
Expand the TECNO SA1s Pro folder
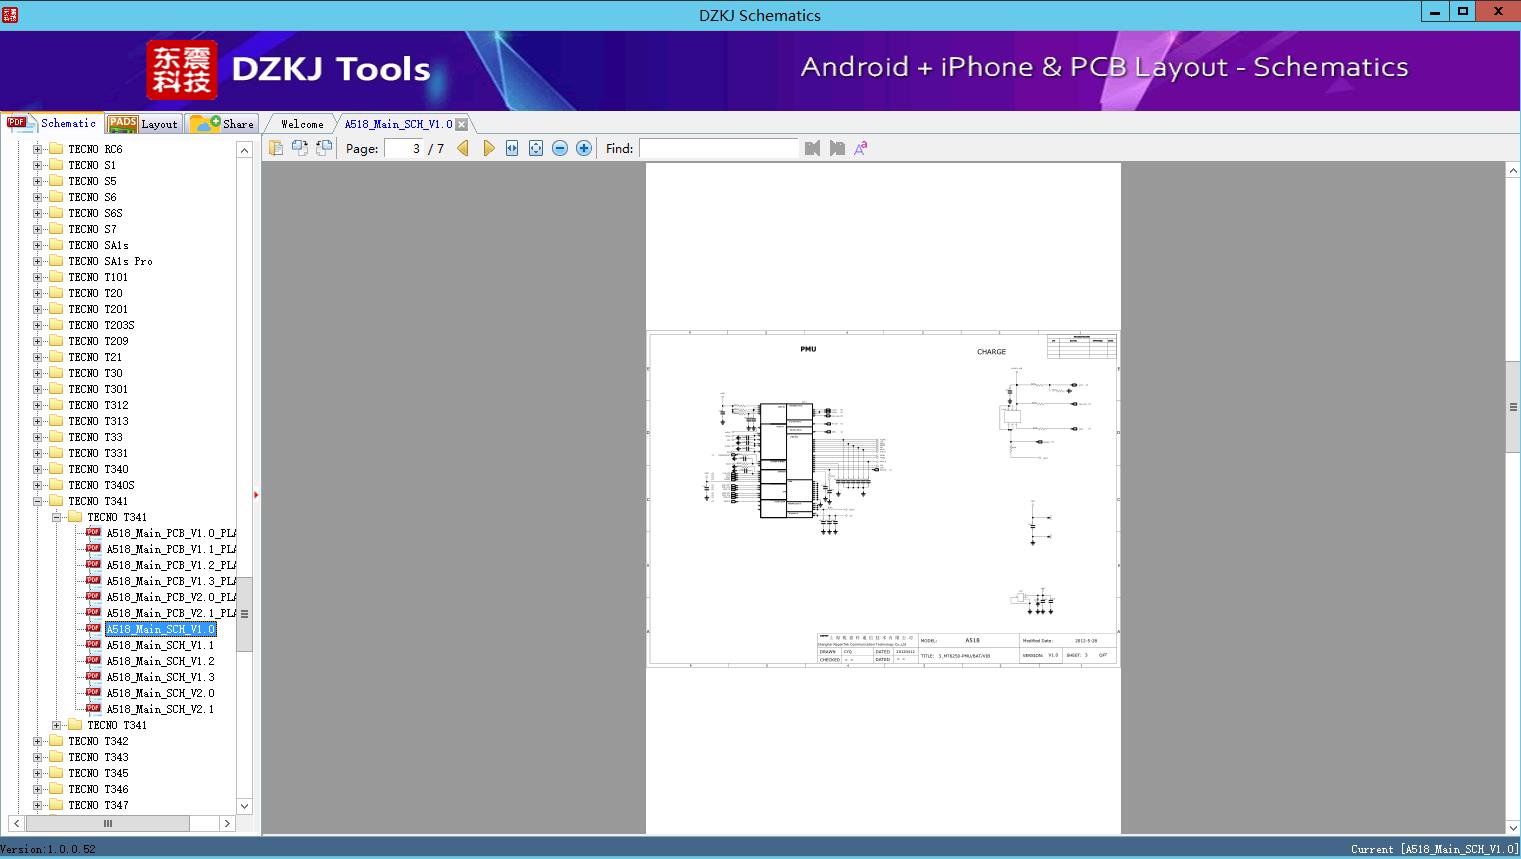(x=38, y=261)
